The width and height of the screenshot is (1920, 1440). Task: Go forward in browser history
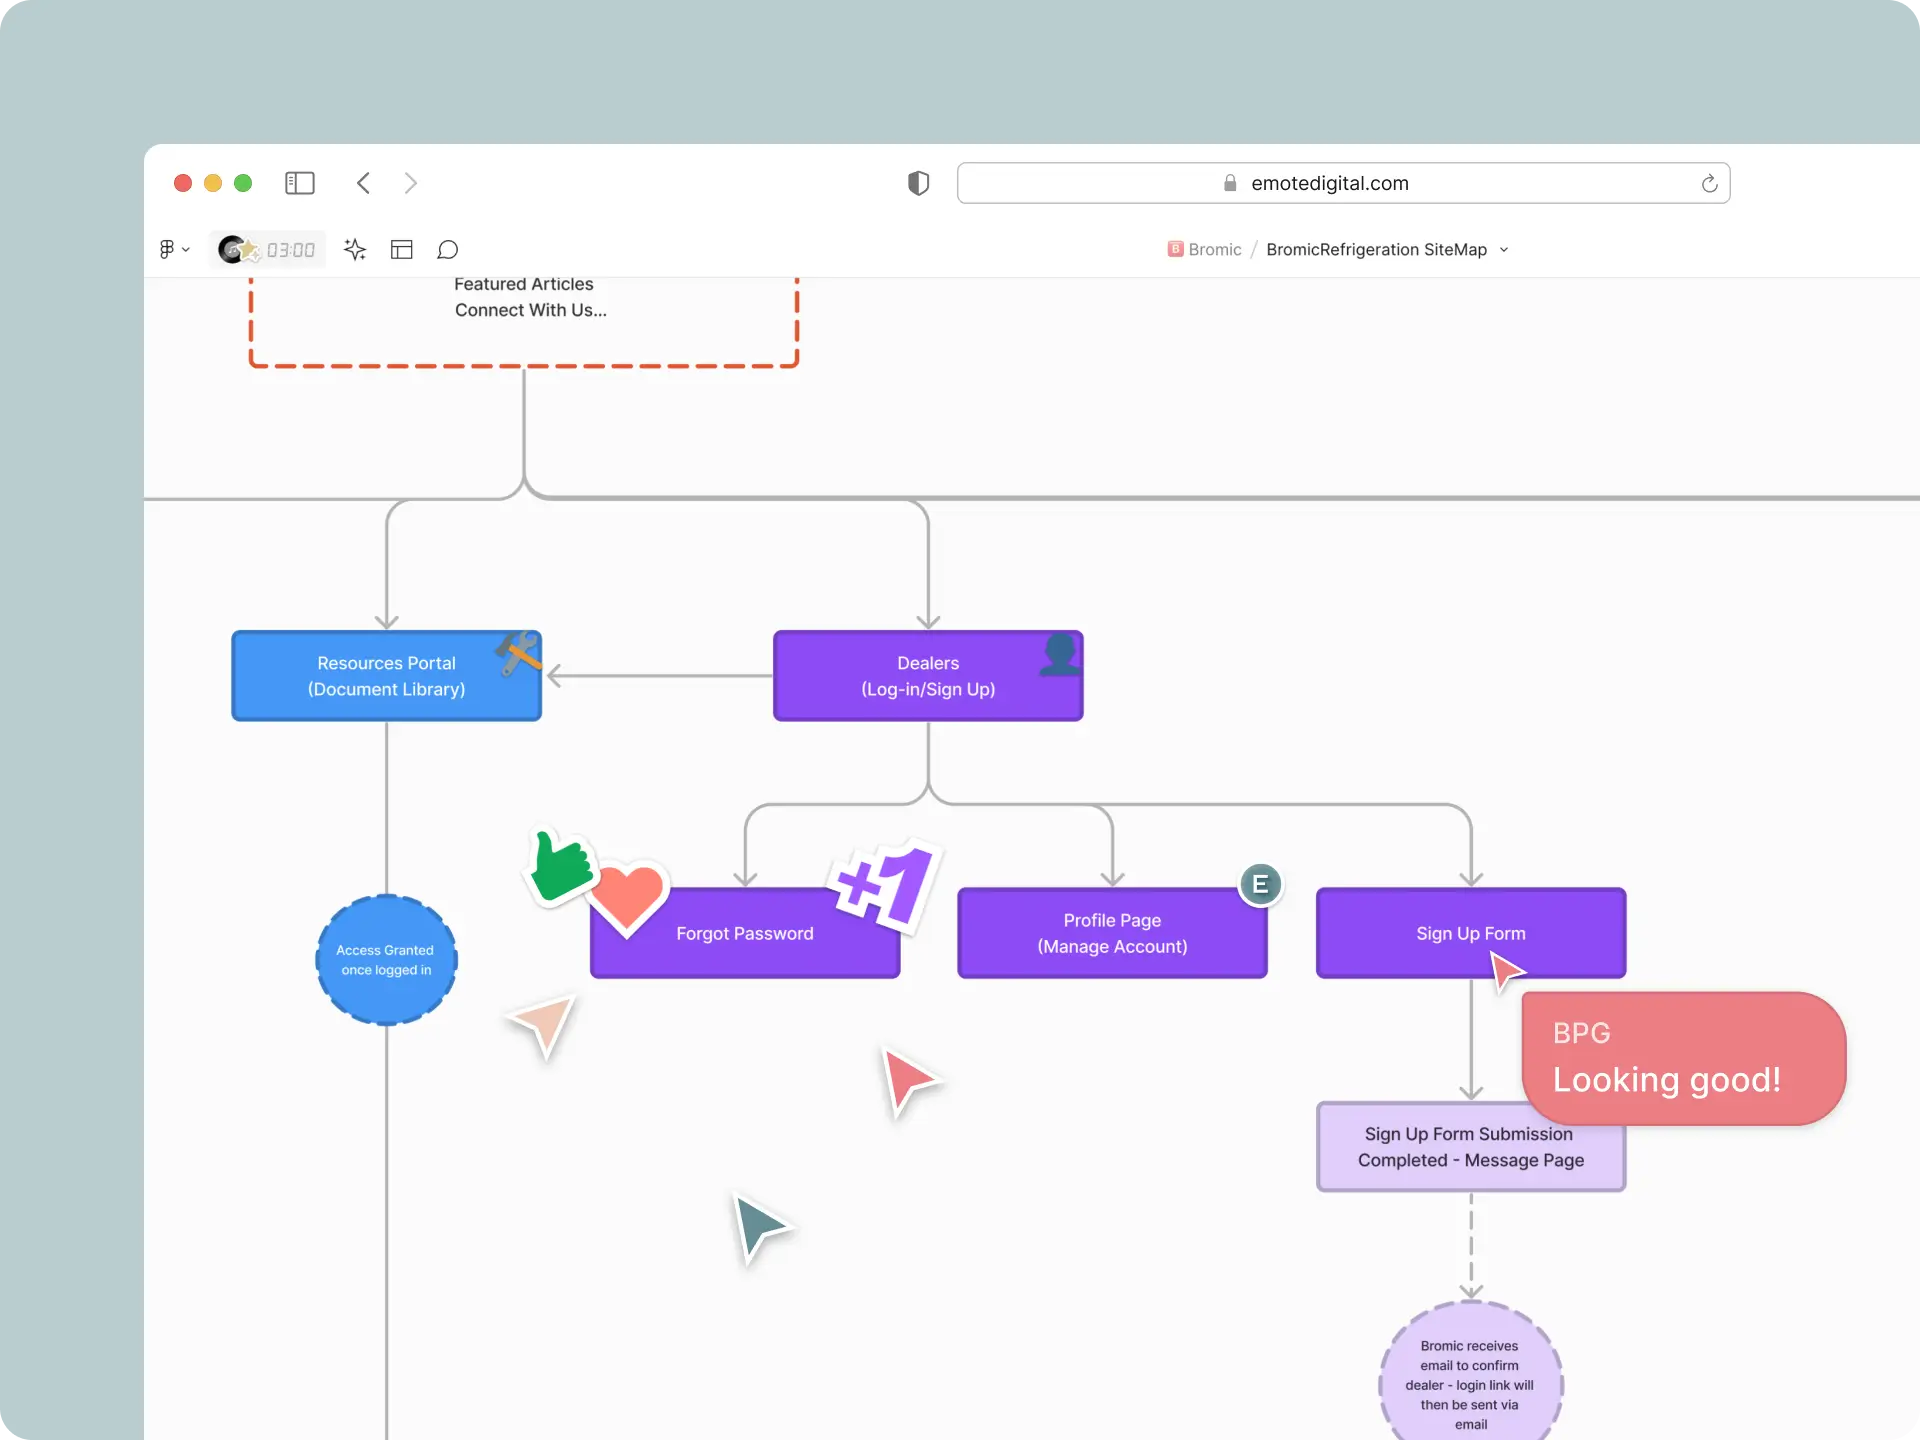410,183
